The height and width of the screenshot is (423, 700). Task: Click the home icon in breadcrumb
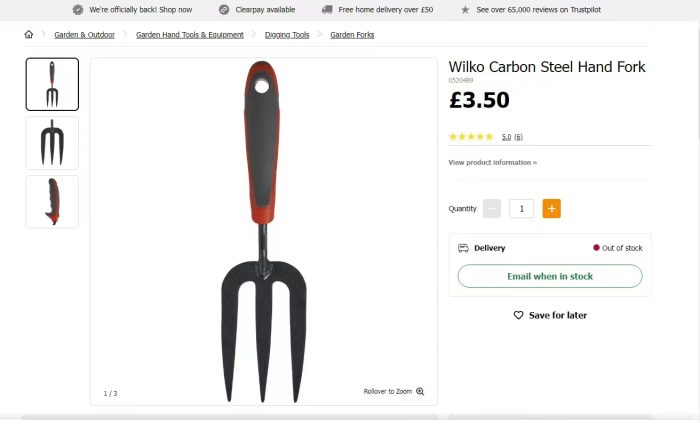point(29,35)
